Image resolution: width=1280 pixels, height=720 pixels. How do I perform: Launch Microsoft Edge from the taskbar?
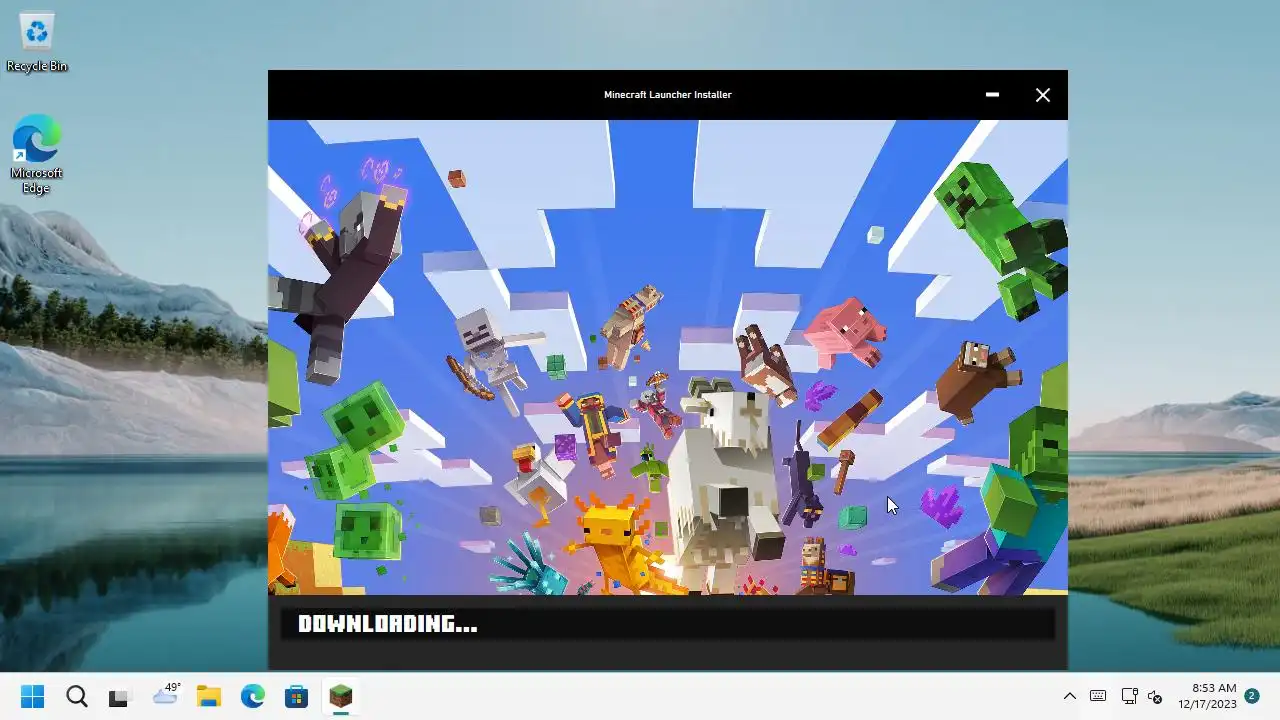[x=252, y=696]
